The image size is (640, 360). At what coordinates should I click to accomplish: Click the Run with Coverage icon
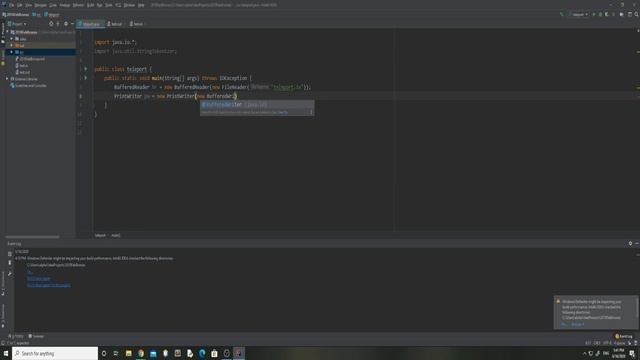[607, 15]
